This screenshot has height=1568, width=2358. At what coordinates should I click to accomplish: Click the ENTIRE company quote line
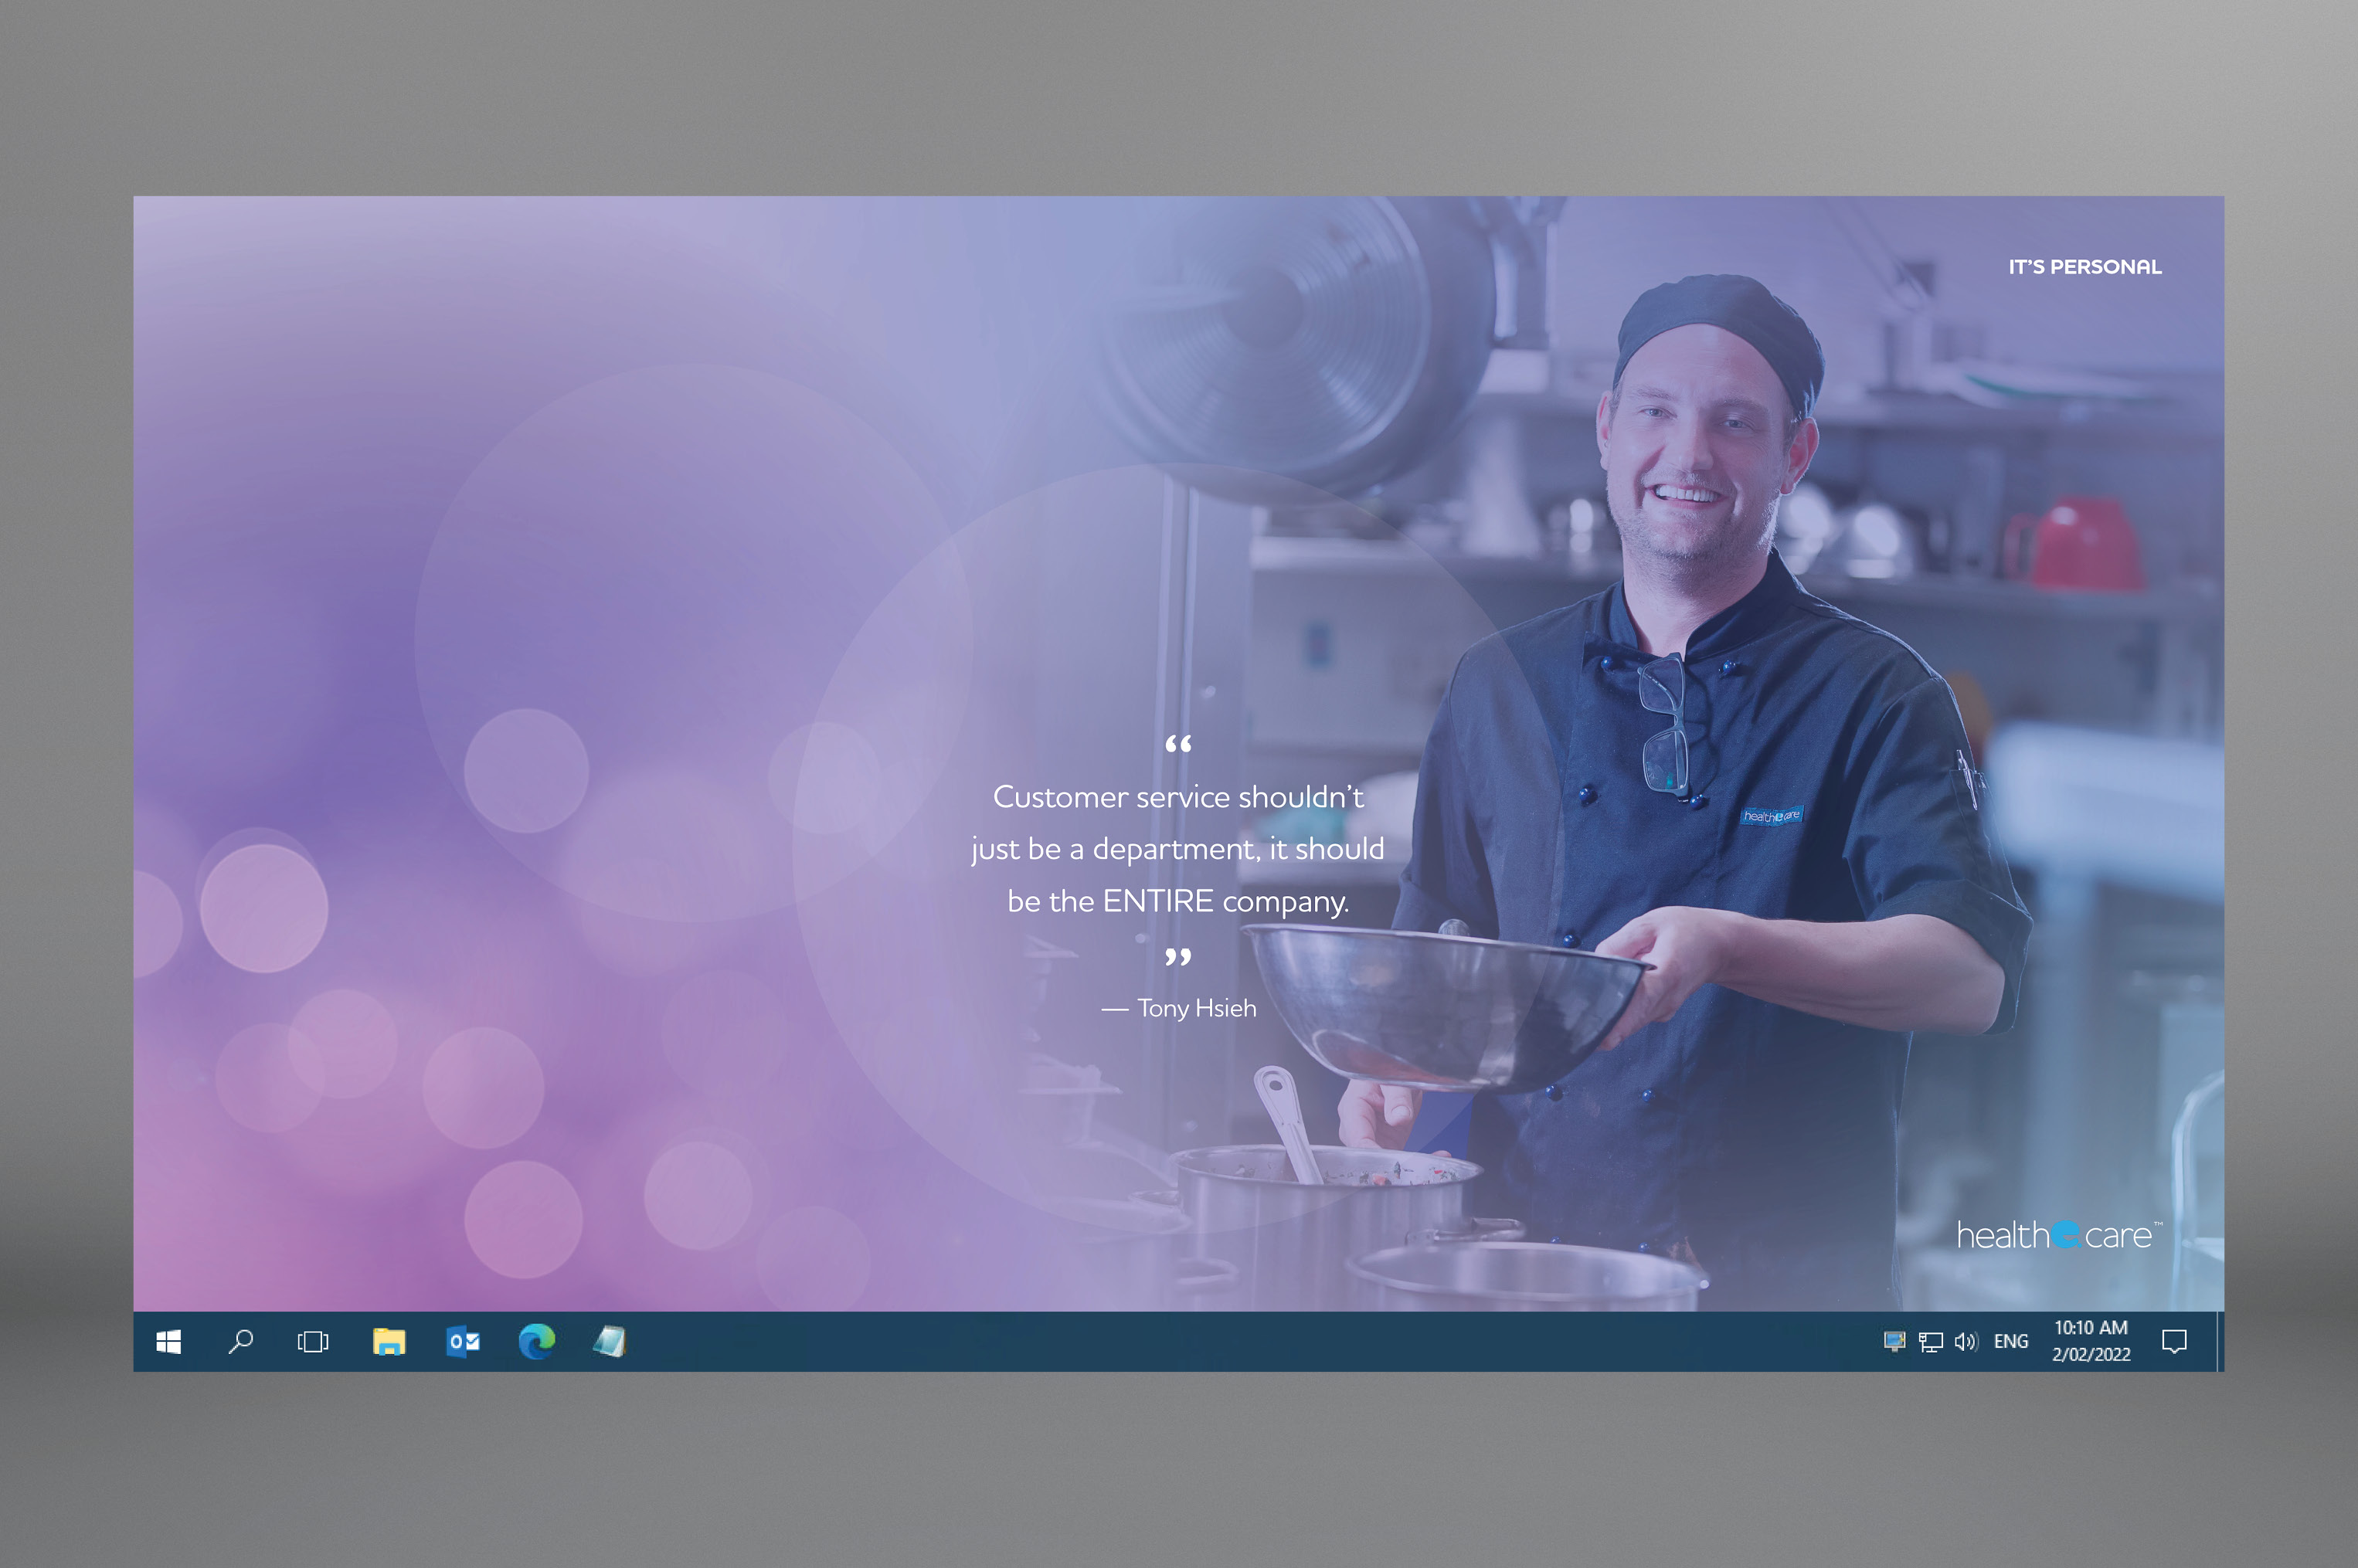1178,901
